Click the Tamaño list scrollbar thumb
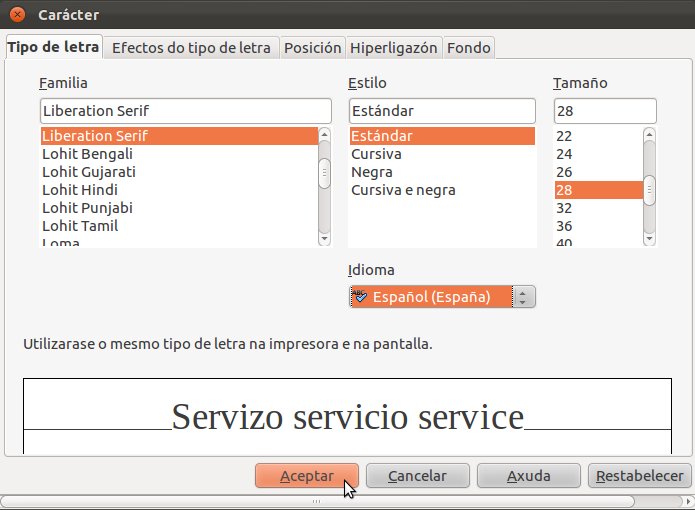695x510 pixels. 649,191
